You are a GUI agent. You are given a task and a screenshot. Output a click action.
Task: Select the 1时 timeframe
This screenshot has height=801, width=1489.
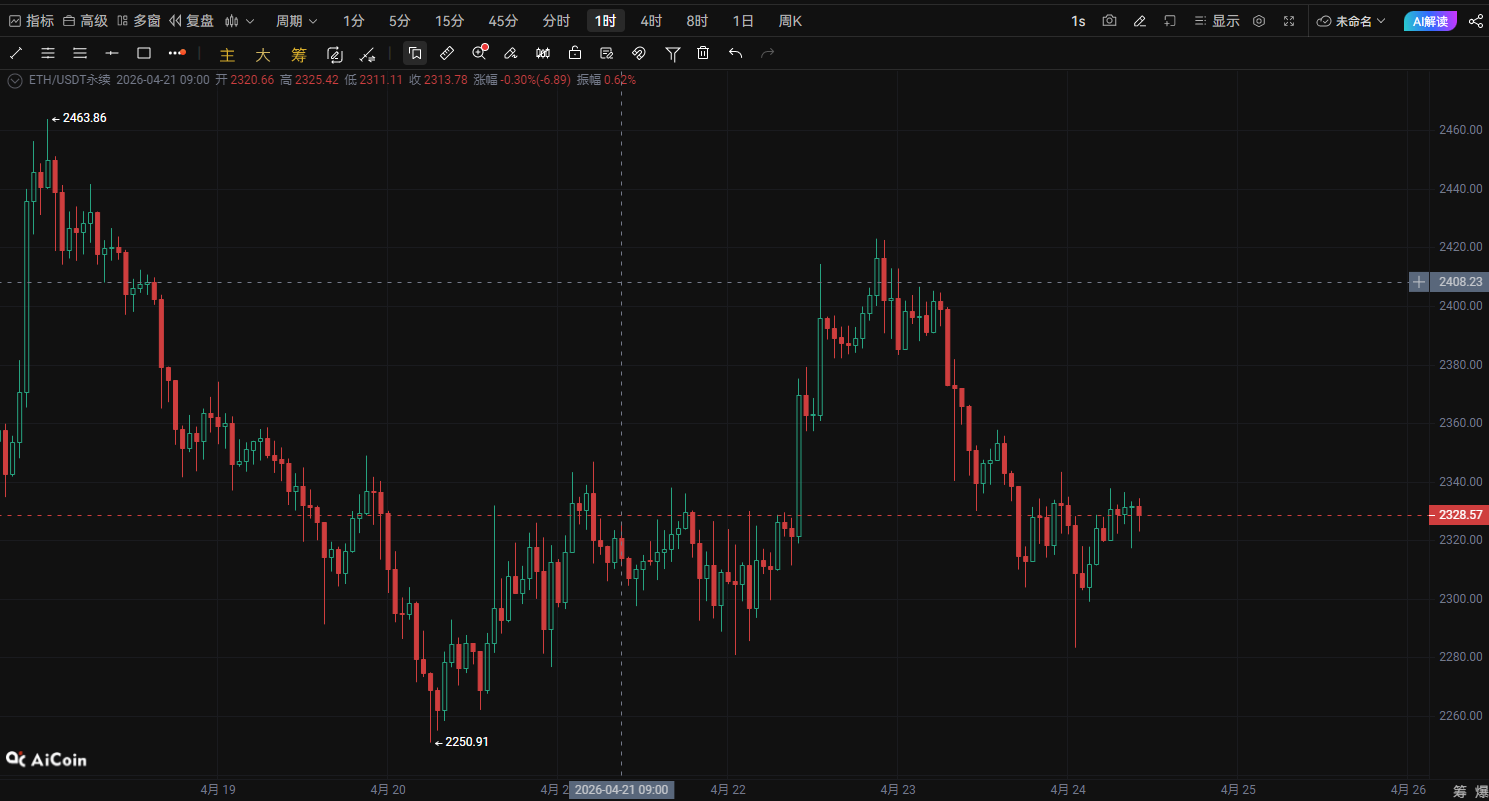tap(605, 21)
